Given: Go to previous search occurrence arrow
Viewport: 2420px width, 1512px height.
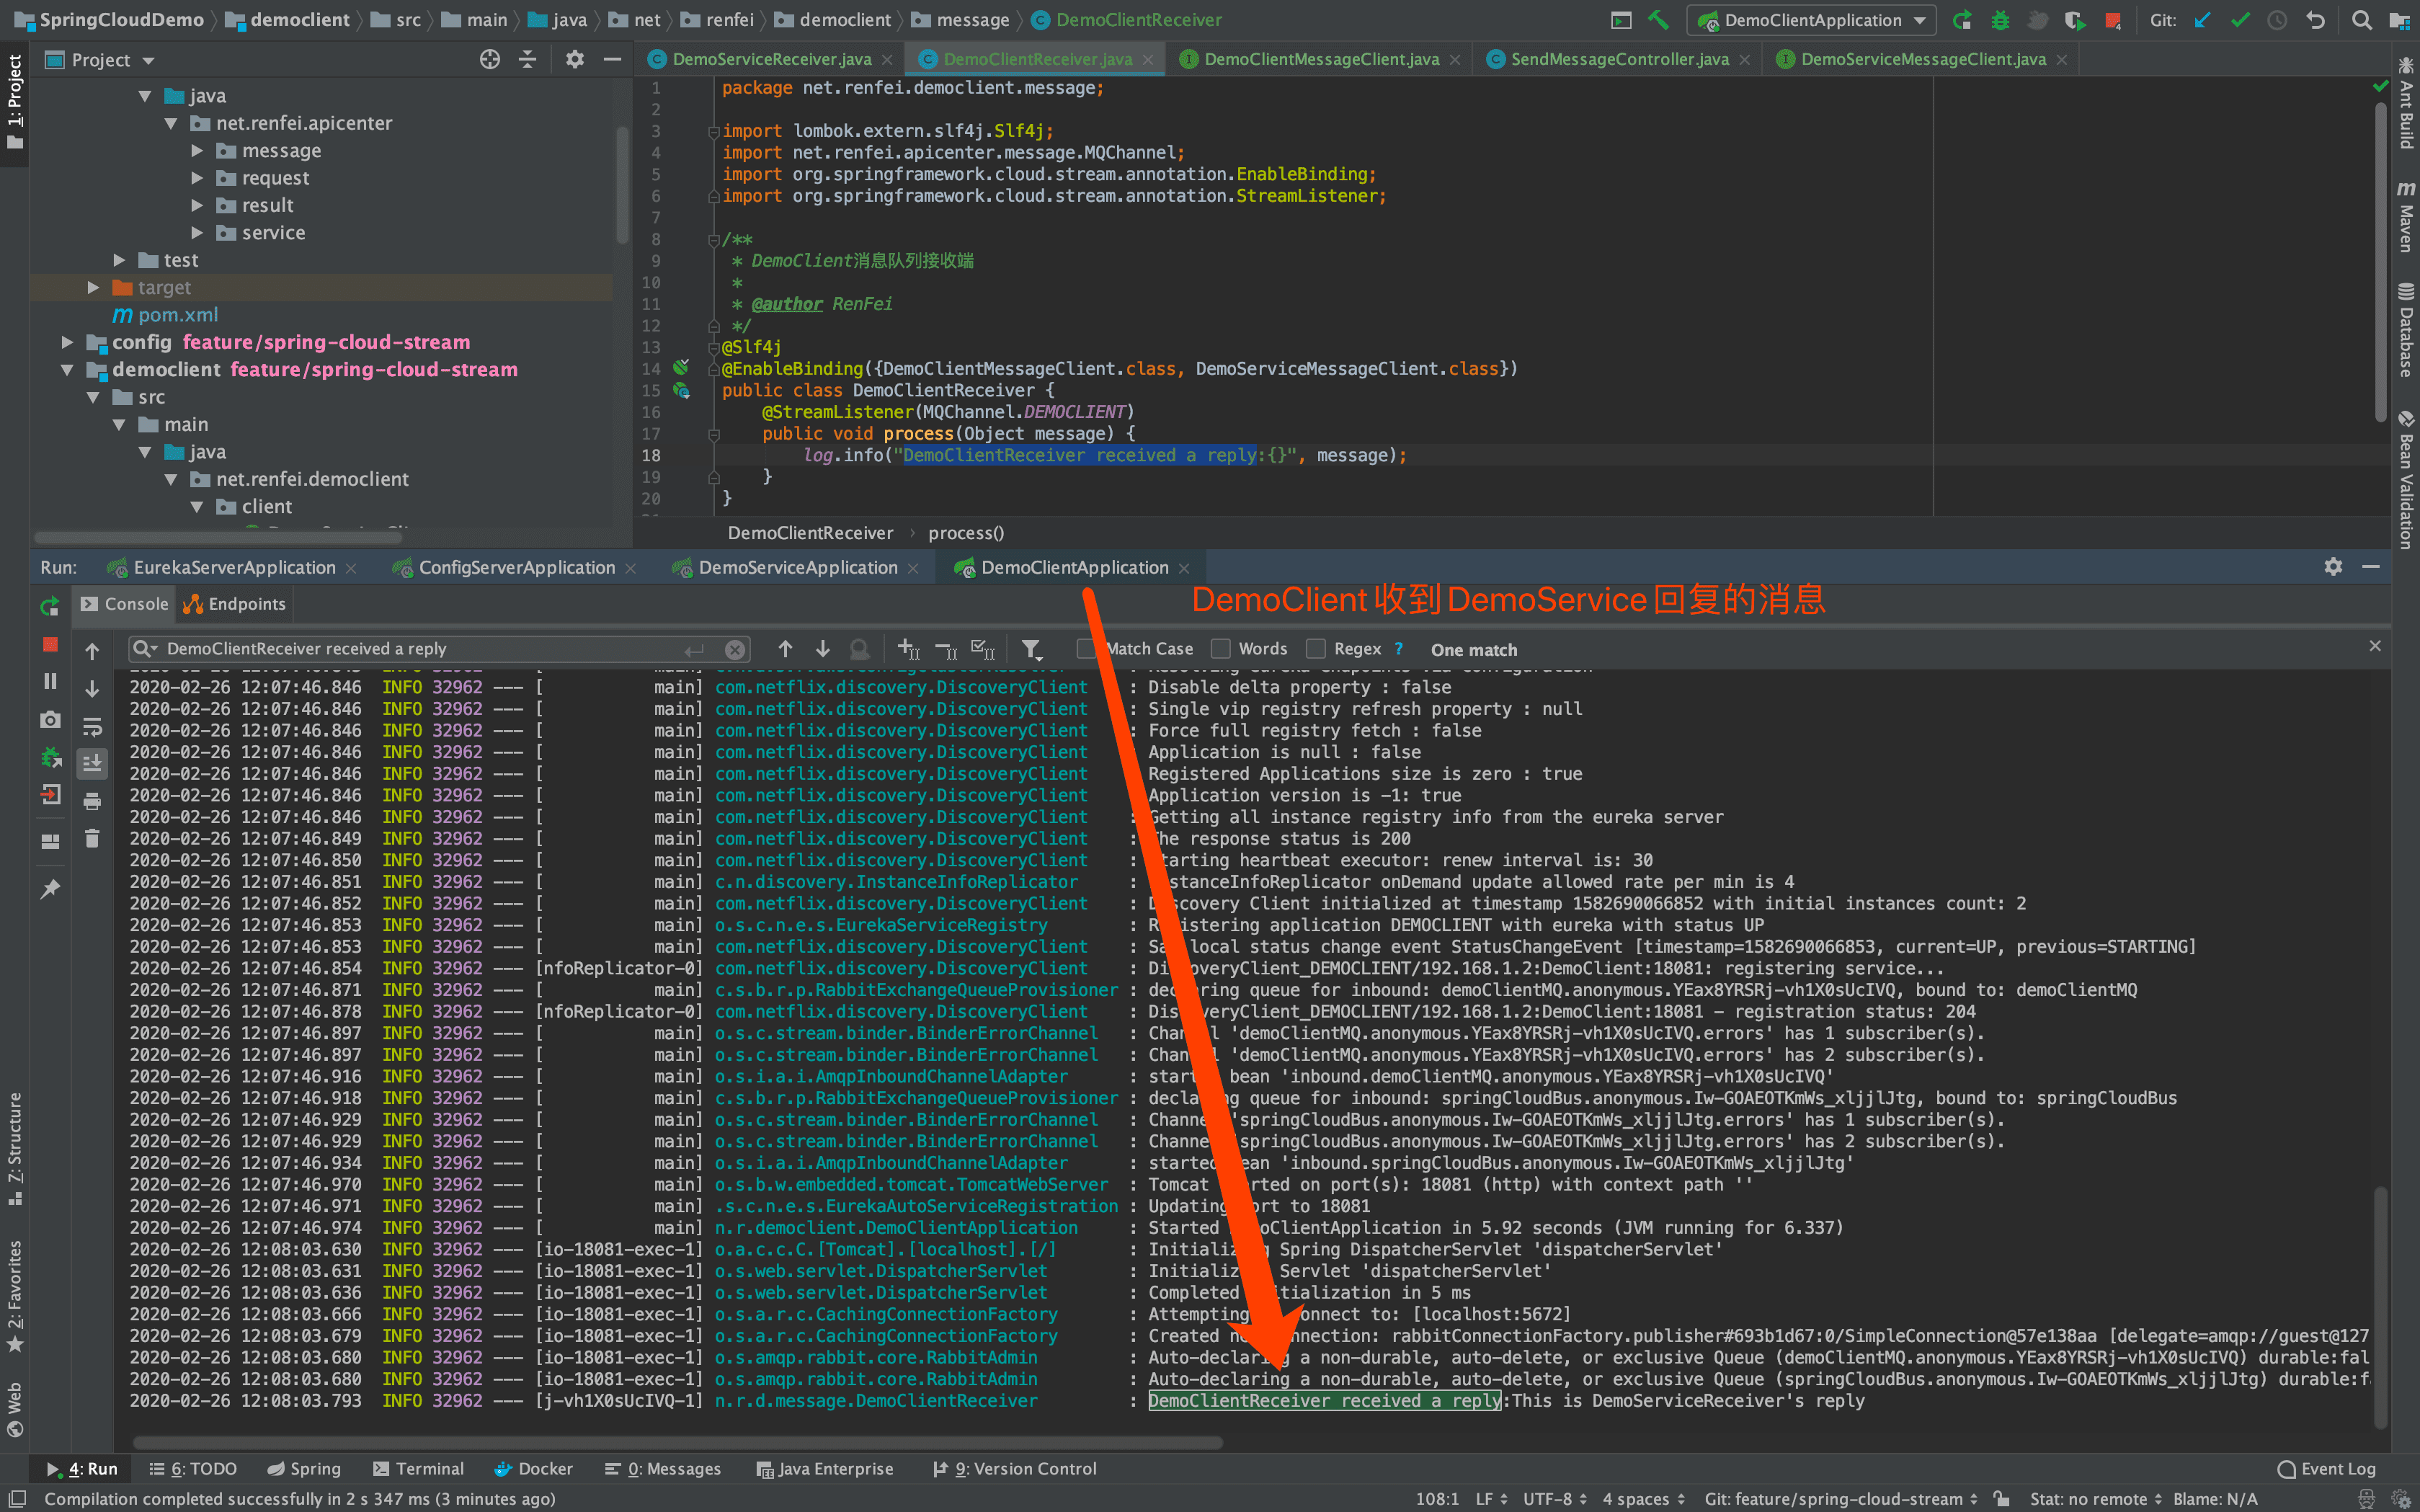Looking at the screenshot, I should tap(785, 649).
